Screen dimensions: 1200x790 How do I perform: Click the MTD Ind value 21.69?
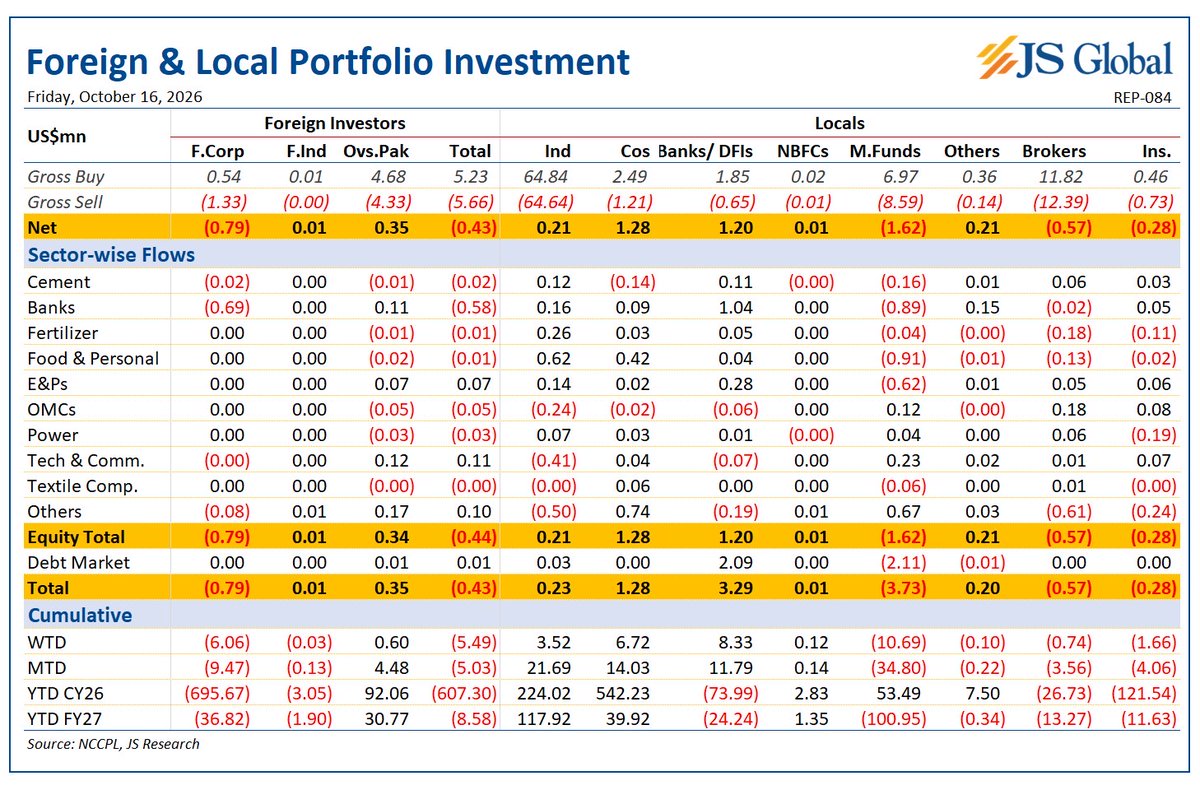[x=549, y=668]
